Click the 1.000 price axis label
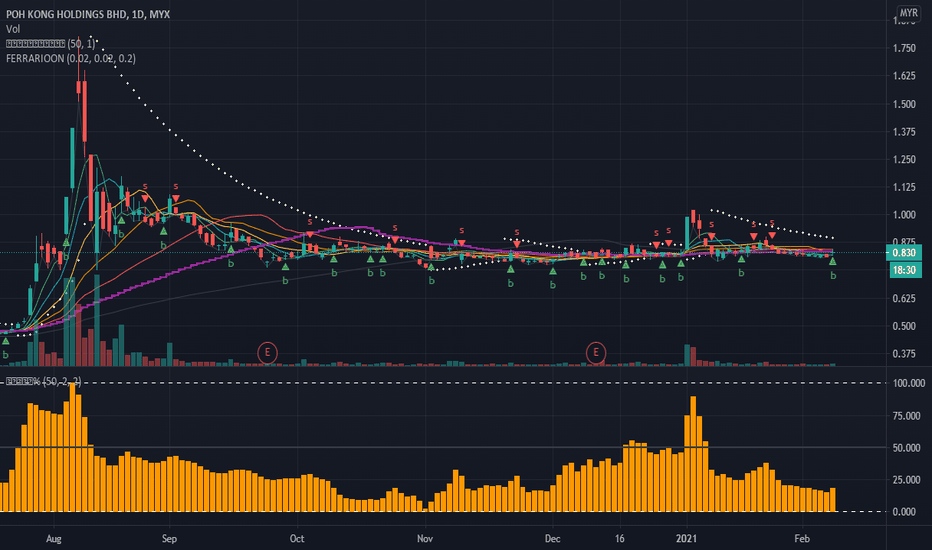 pos(904,215)
